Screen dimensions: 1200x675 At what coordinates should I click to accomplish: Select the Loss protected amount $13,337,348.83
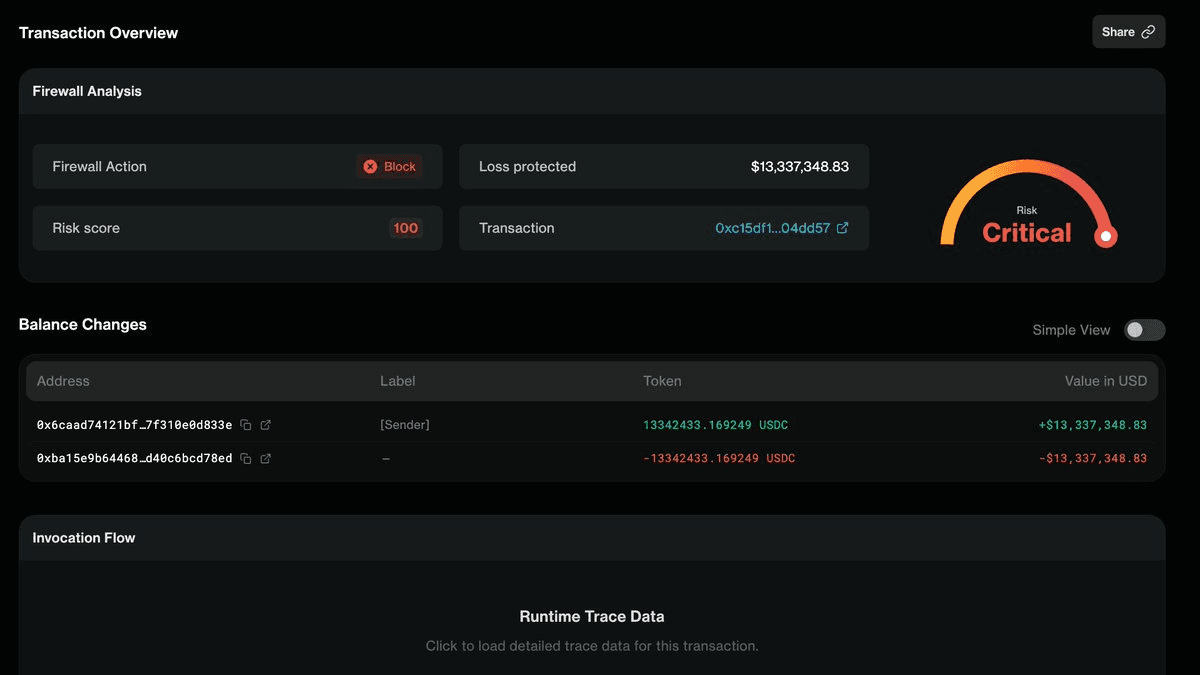[799, 167]
